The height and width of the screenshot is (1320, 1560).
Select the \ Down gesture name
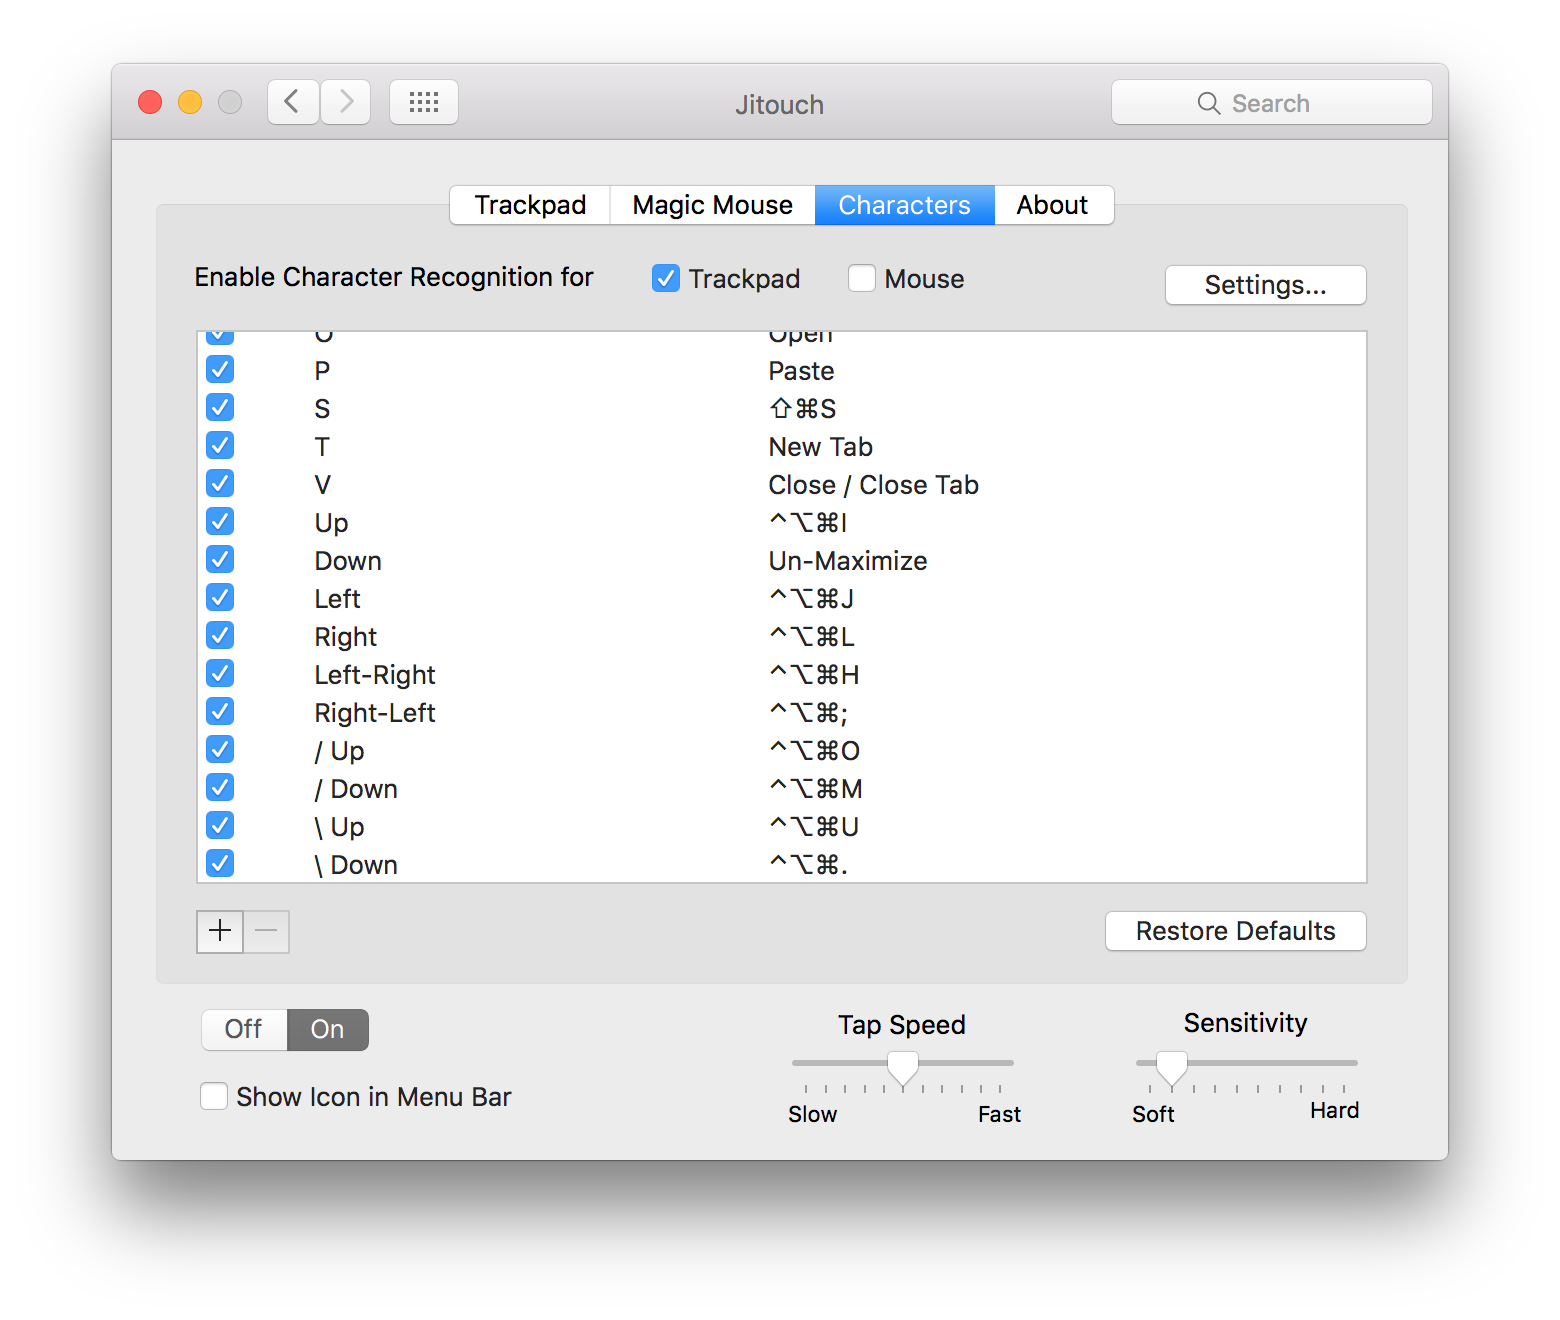tap(356, 865)
